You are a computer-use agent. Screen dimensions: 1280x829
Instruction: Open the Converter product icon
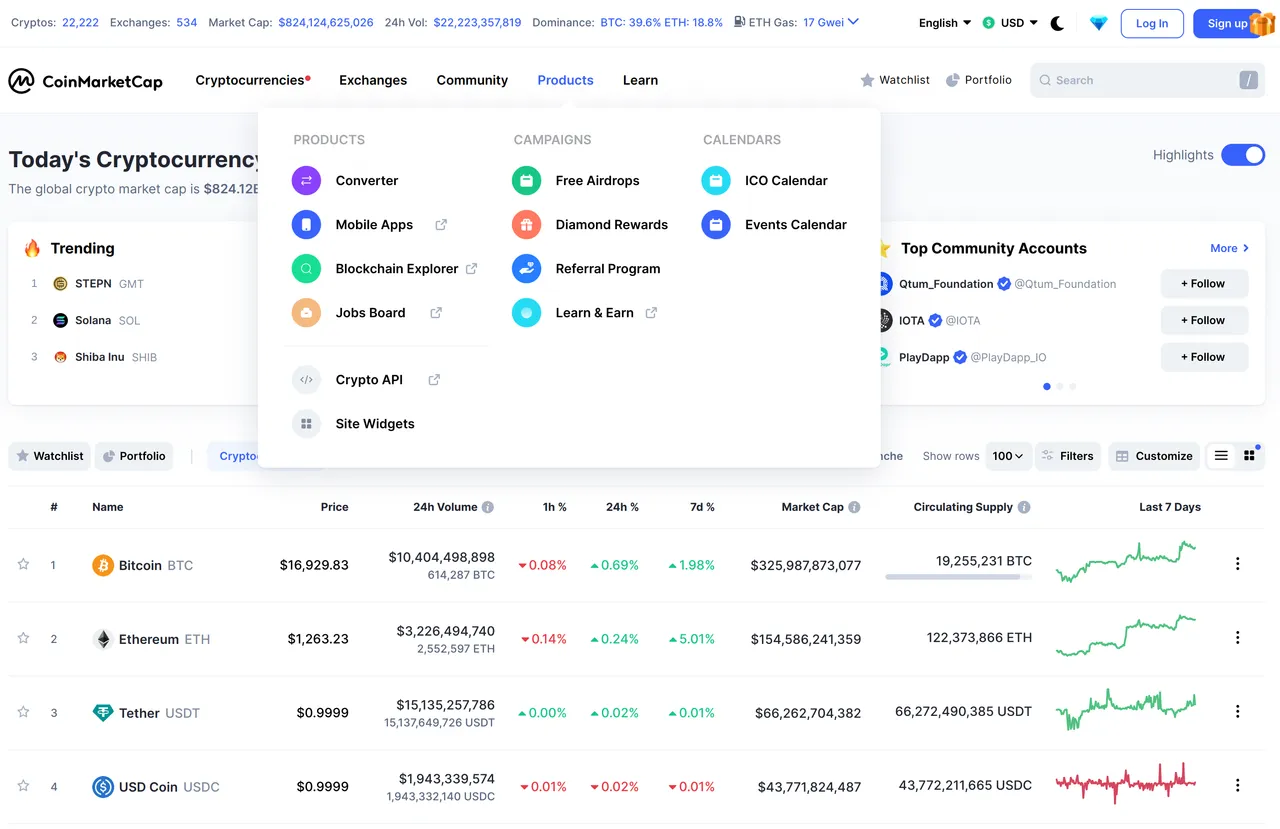point(306,181)
